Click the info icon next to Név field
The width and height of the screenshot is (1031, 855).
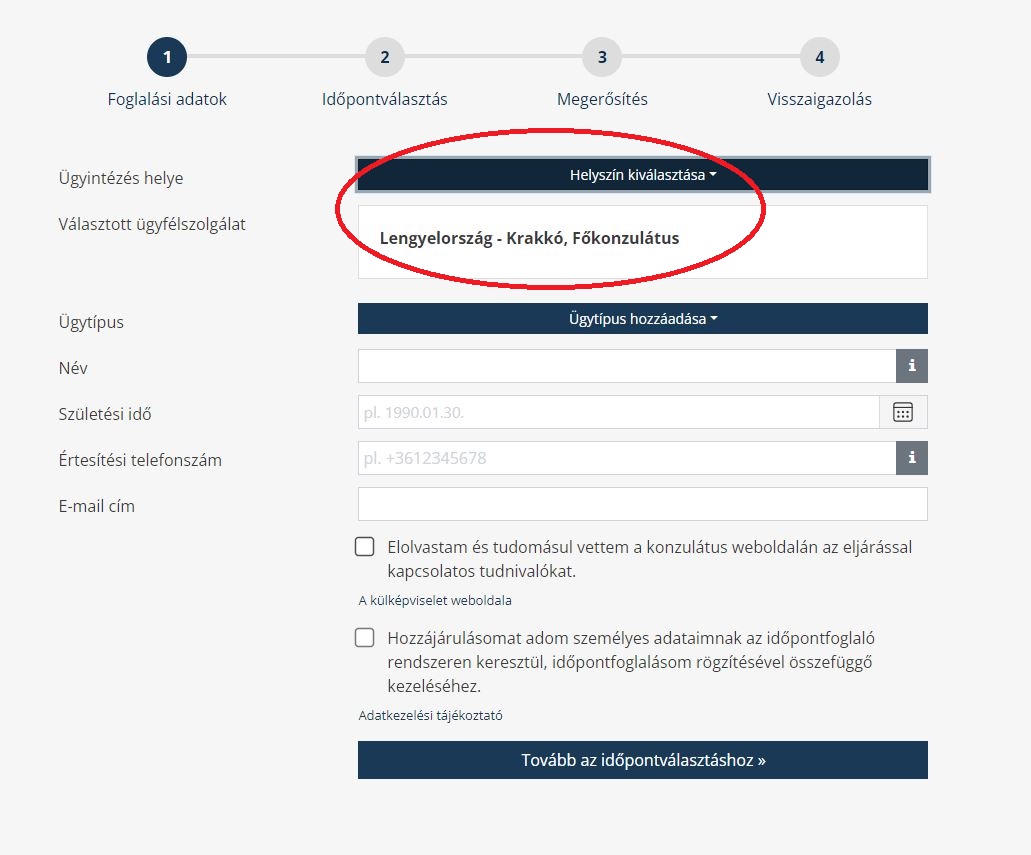coord(911,366)
